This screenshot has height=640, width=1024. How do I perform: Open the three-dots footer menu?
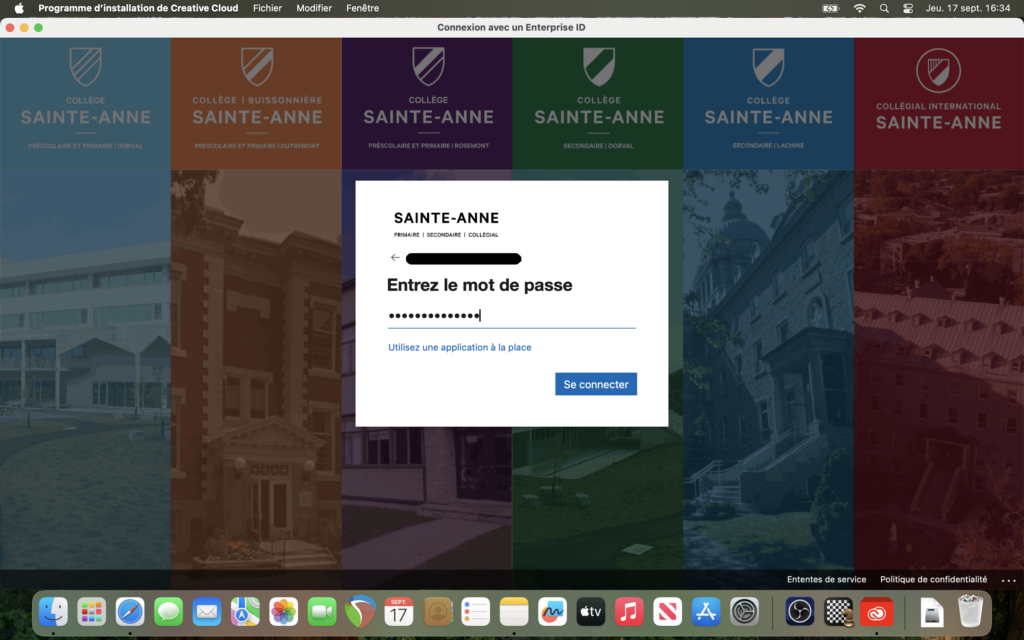[1008, 580]
